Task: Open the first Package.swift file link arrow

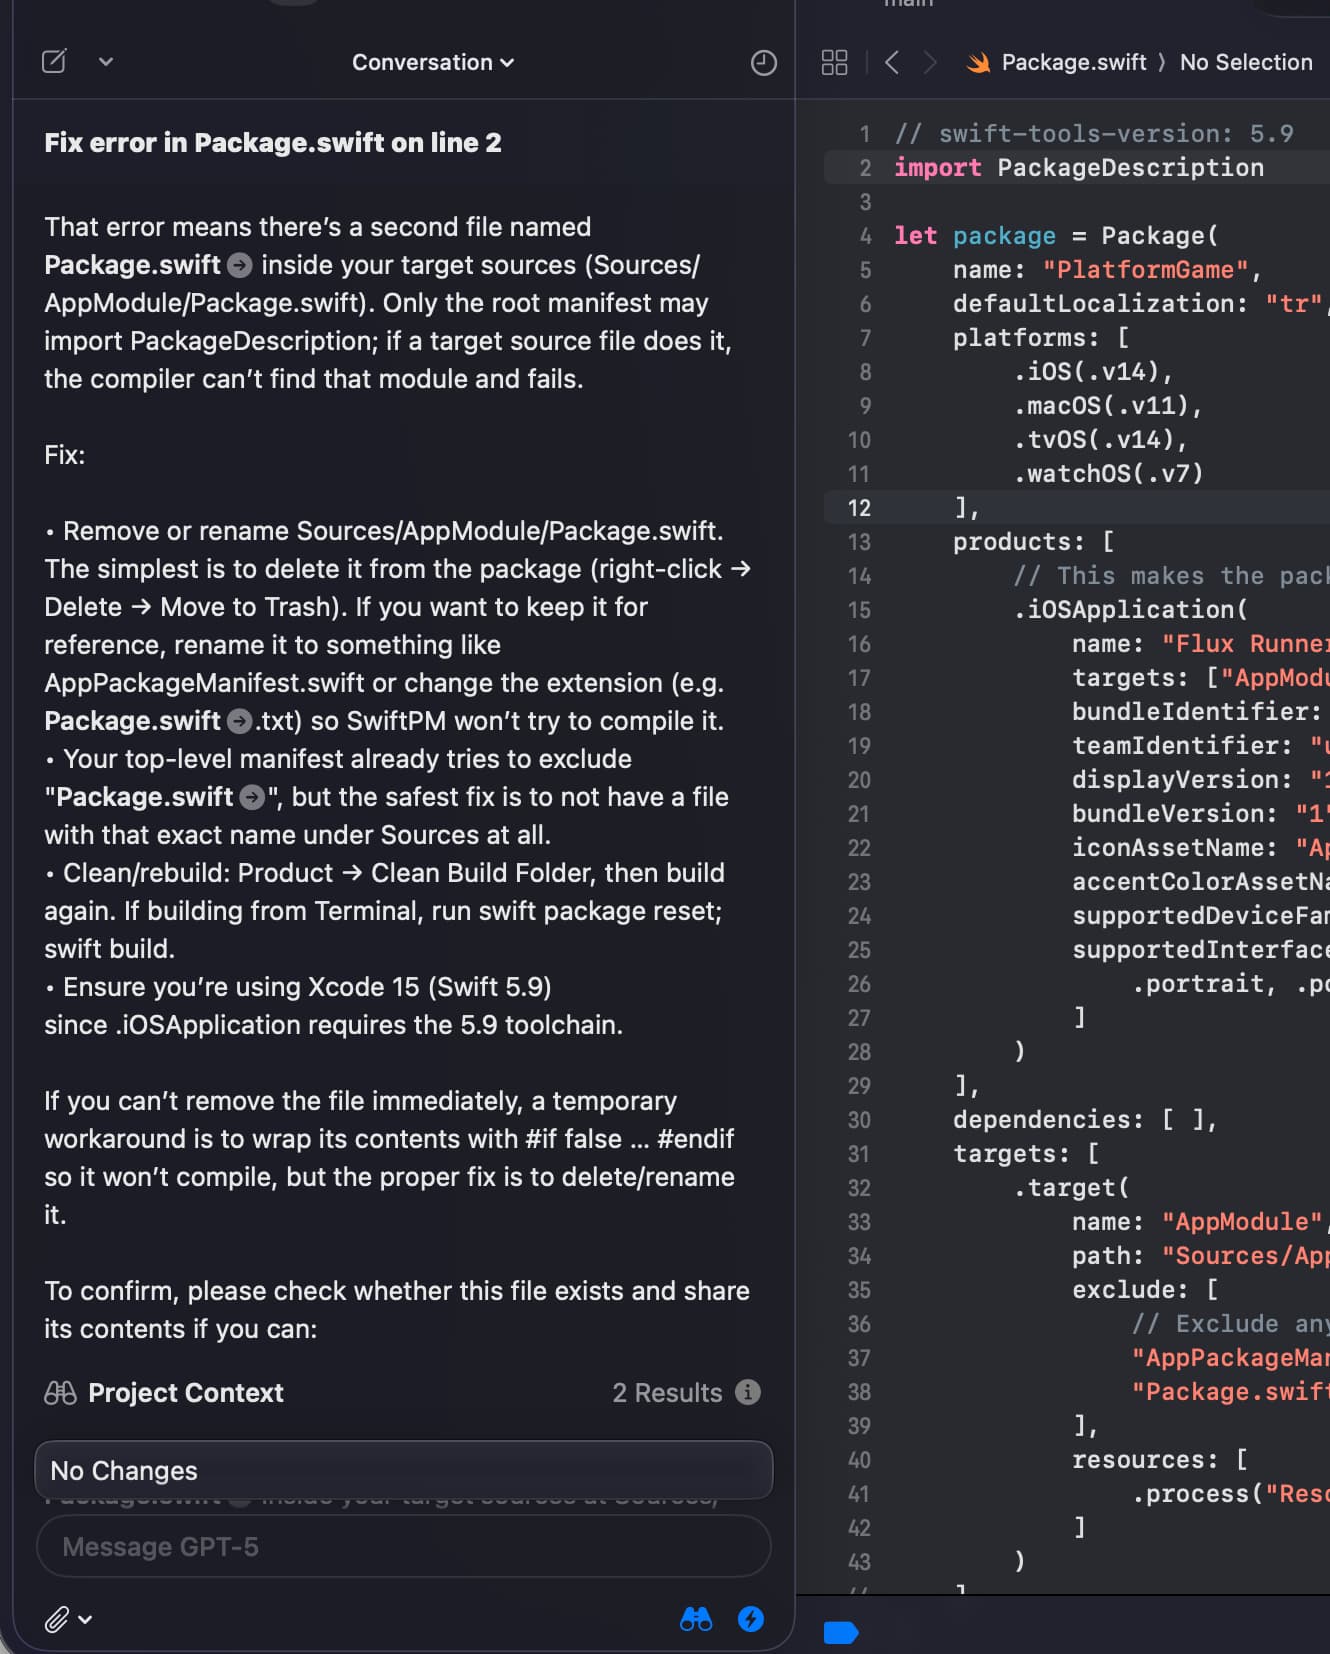Action: 240,265
